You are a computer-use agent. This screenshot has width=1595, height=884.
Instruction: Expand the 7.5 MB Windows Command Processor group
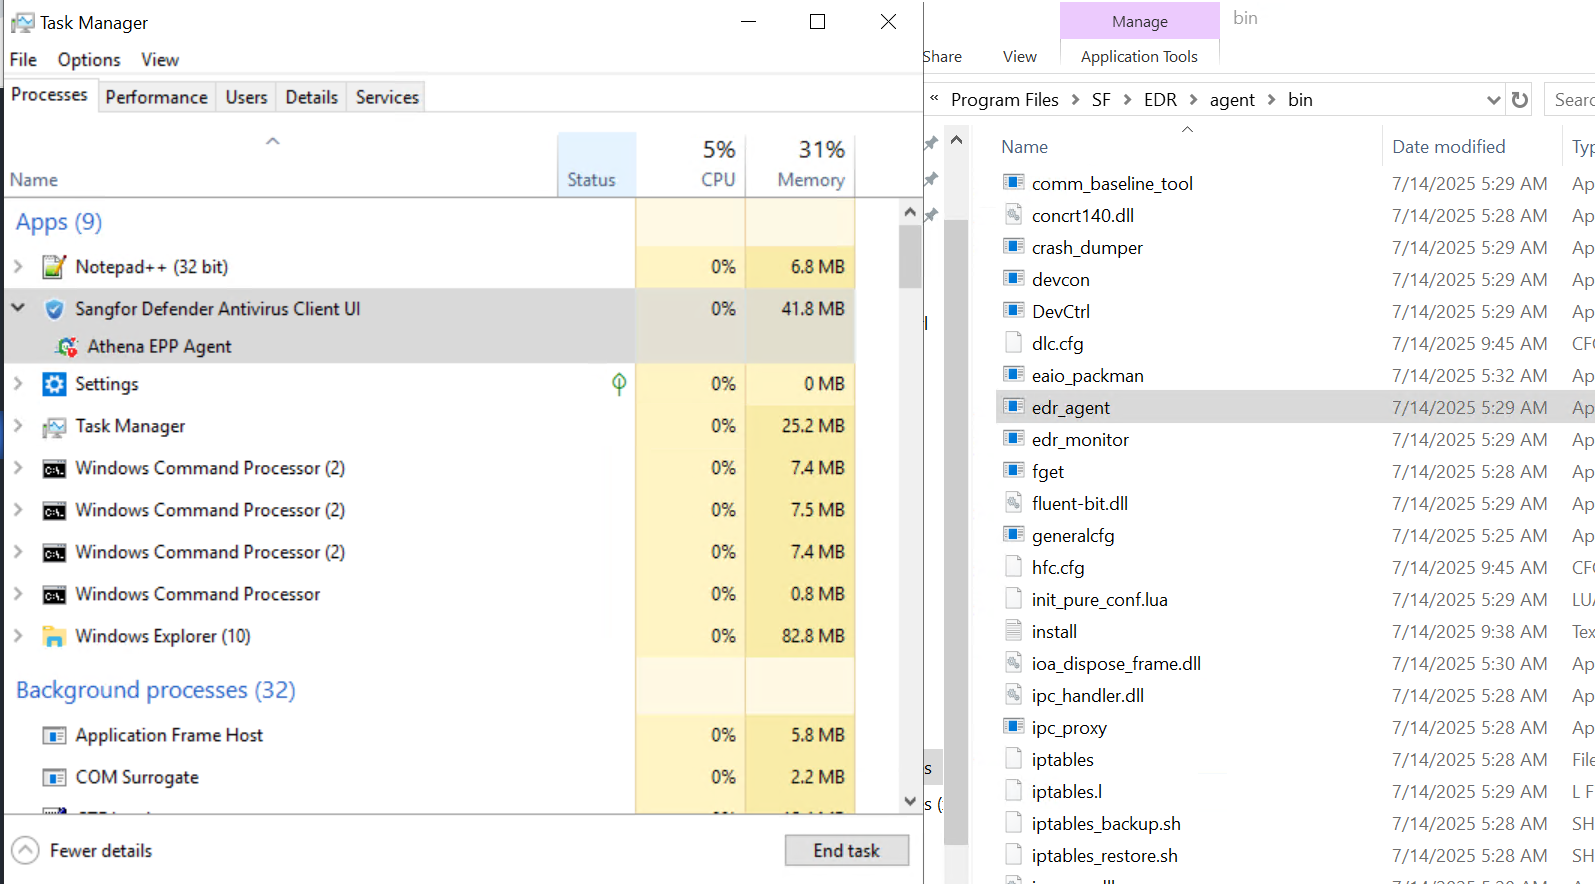[x=18, y=510]
